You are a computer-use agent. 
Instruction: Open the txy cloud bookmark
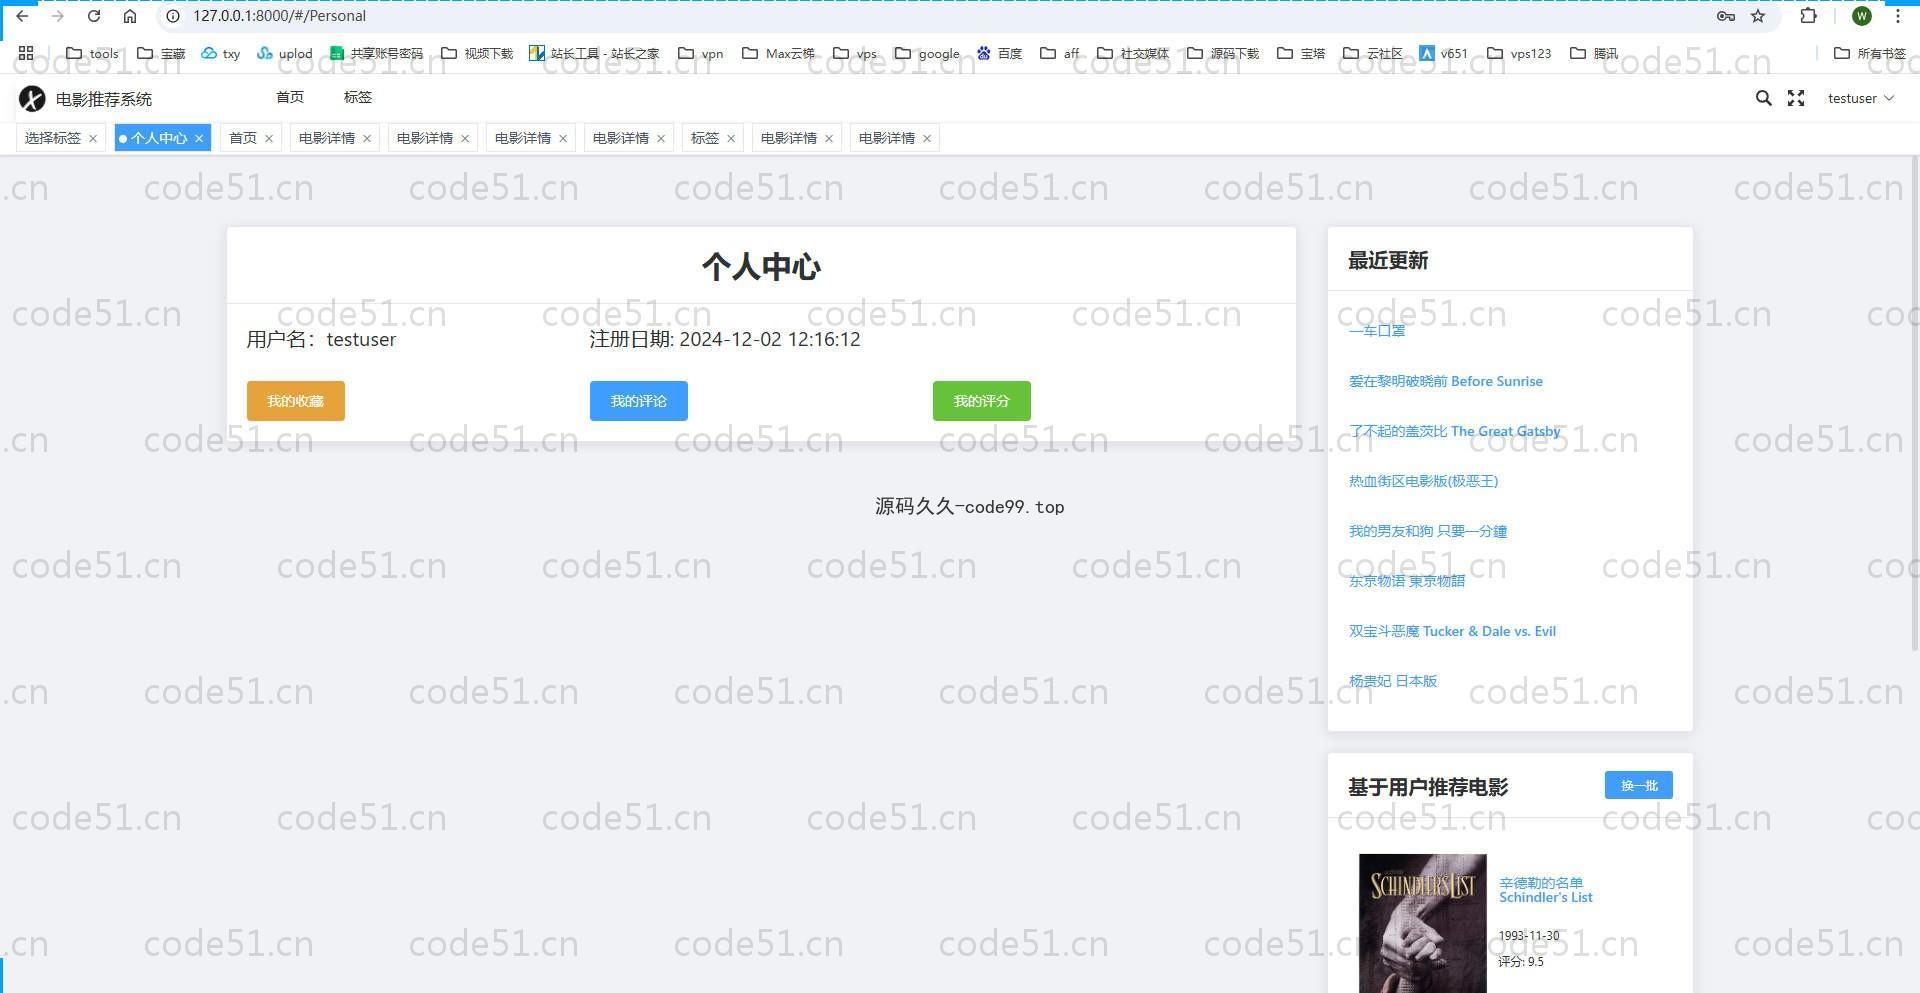(220, 53)
